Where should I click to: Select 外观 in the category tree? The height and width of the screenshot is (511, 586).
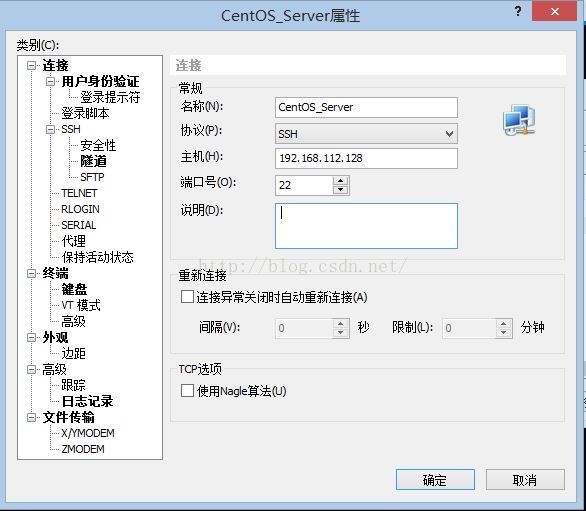coord(55,338)
